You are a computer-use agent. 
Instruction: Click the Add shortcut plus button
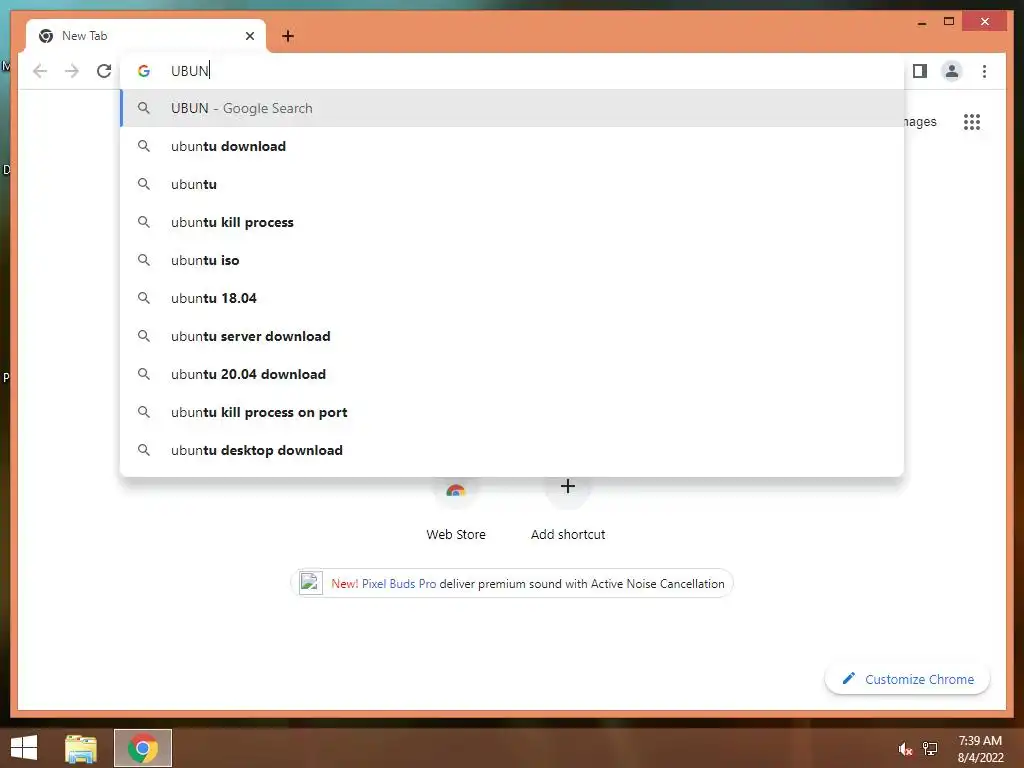[x=568, y=486]
